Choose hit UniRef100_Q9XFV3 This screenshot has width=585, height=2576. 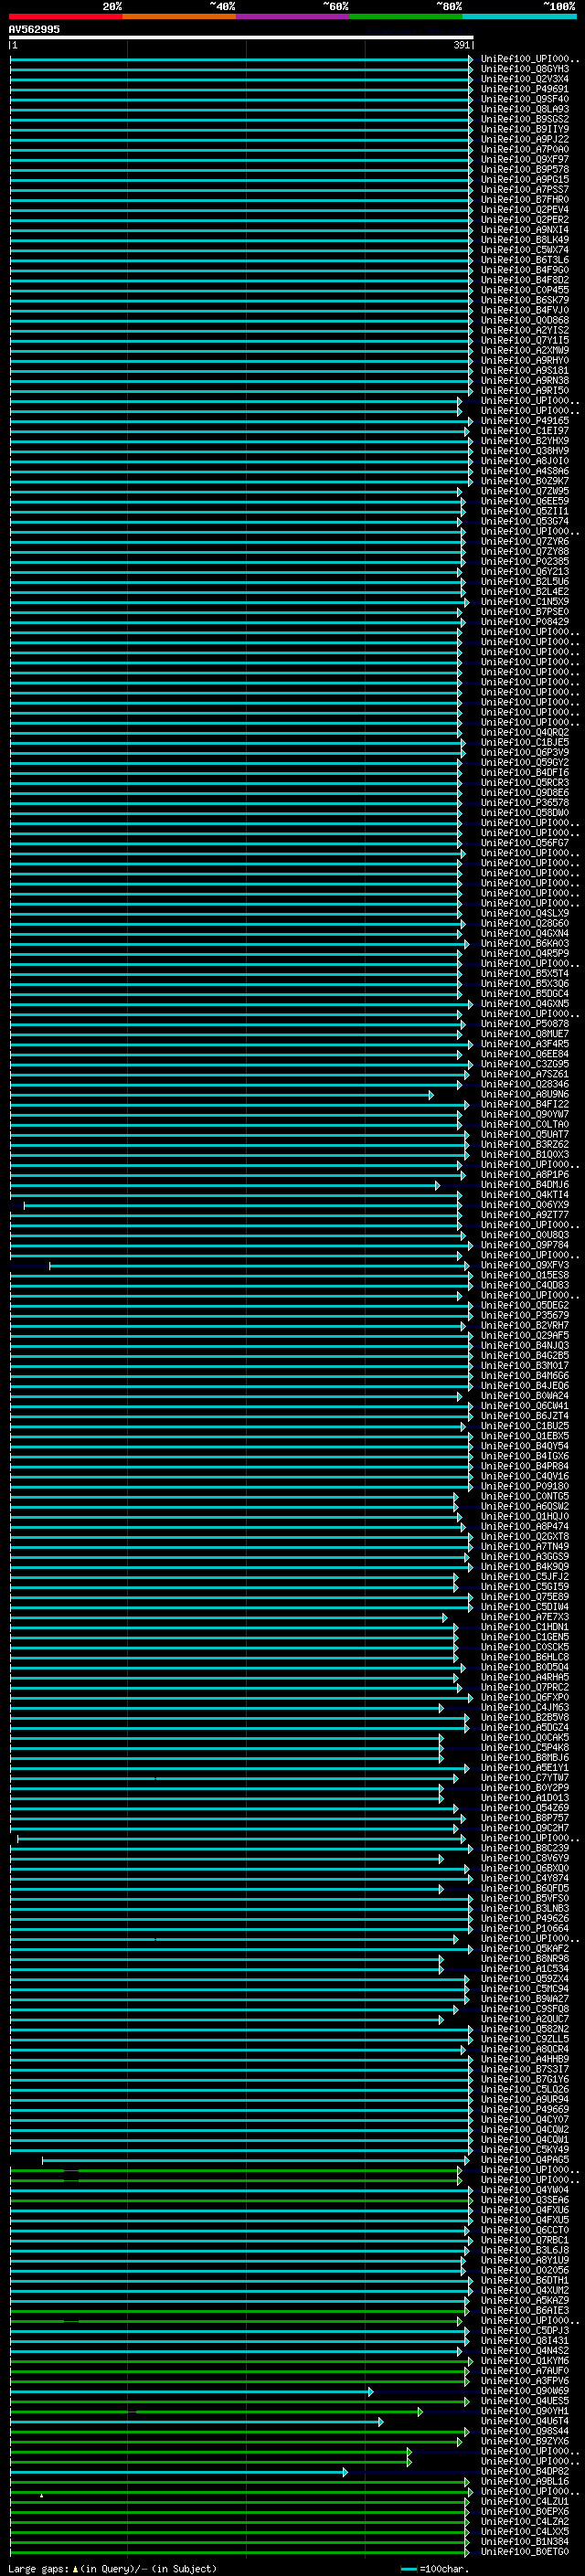tap(525, 1265)
